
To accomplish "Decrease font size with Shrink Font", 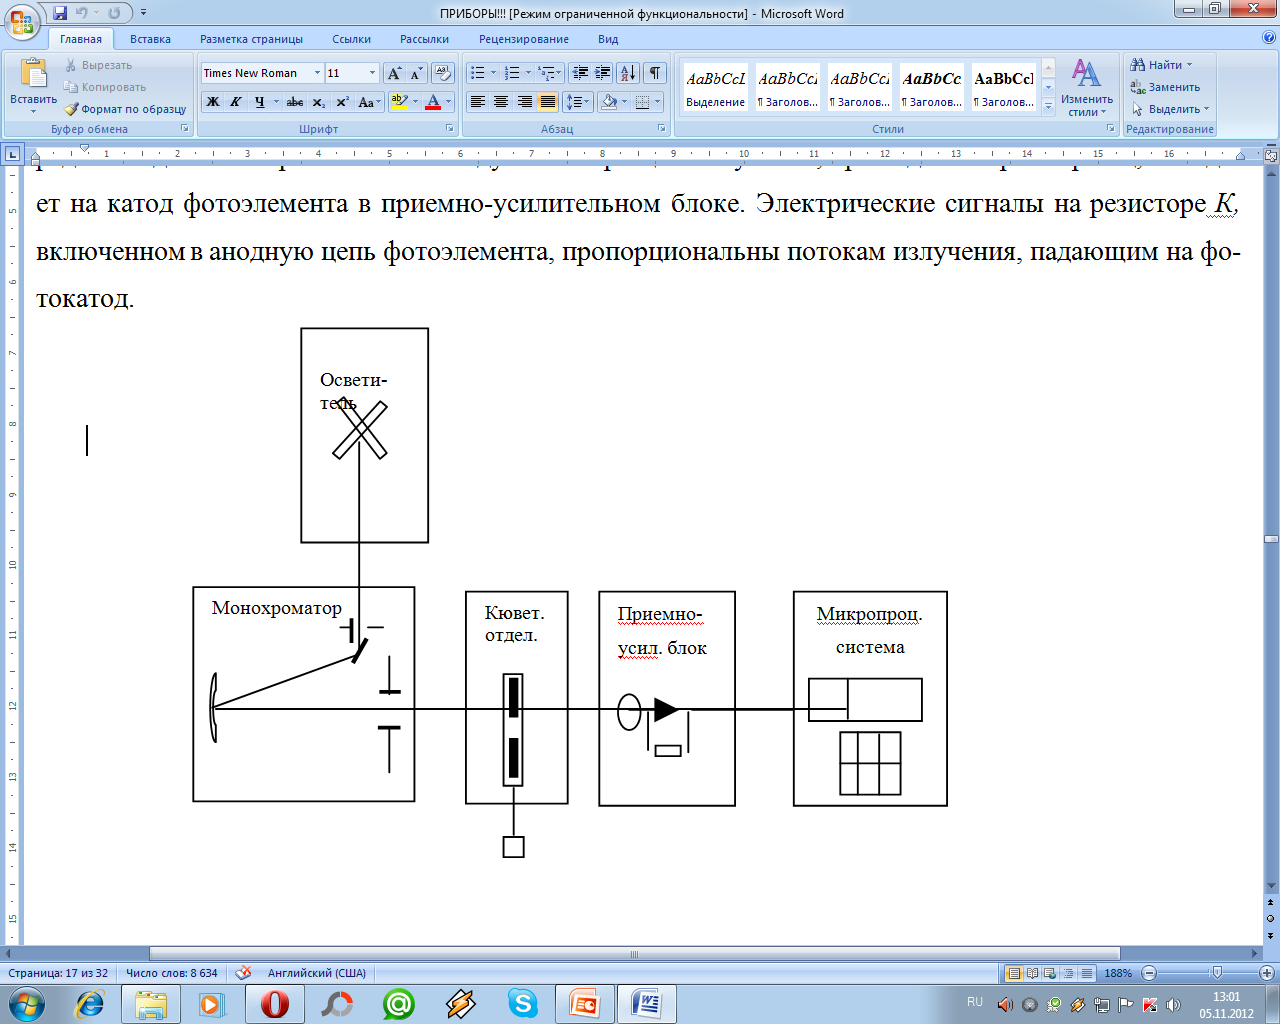I will 416,73.
